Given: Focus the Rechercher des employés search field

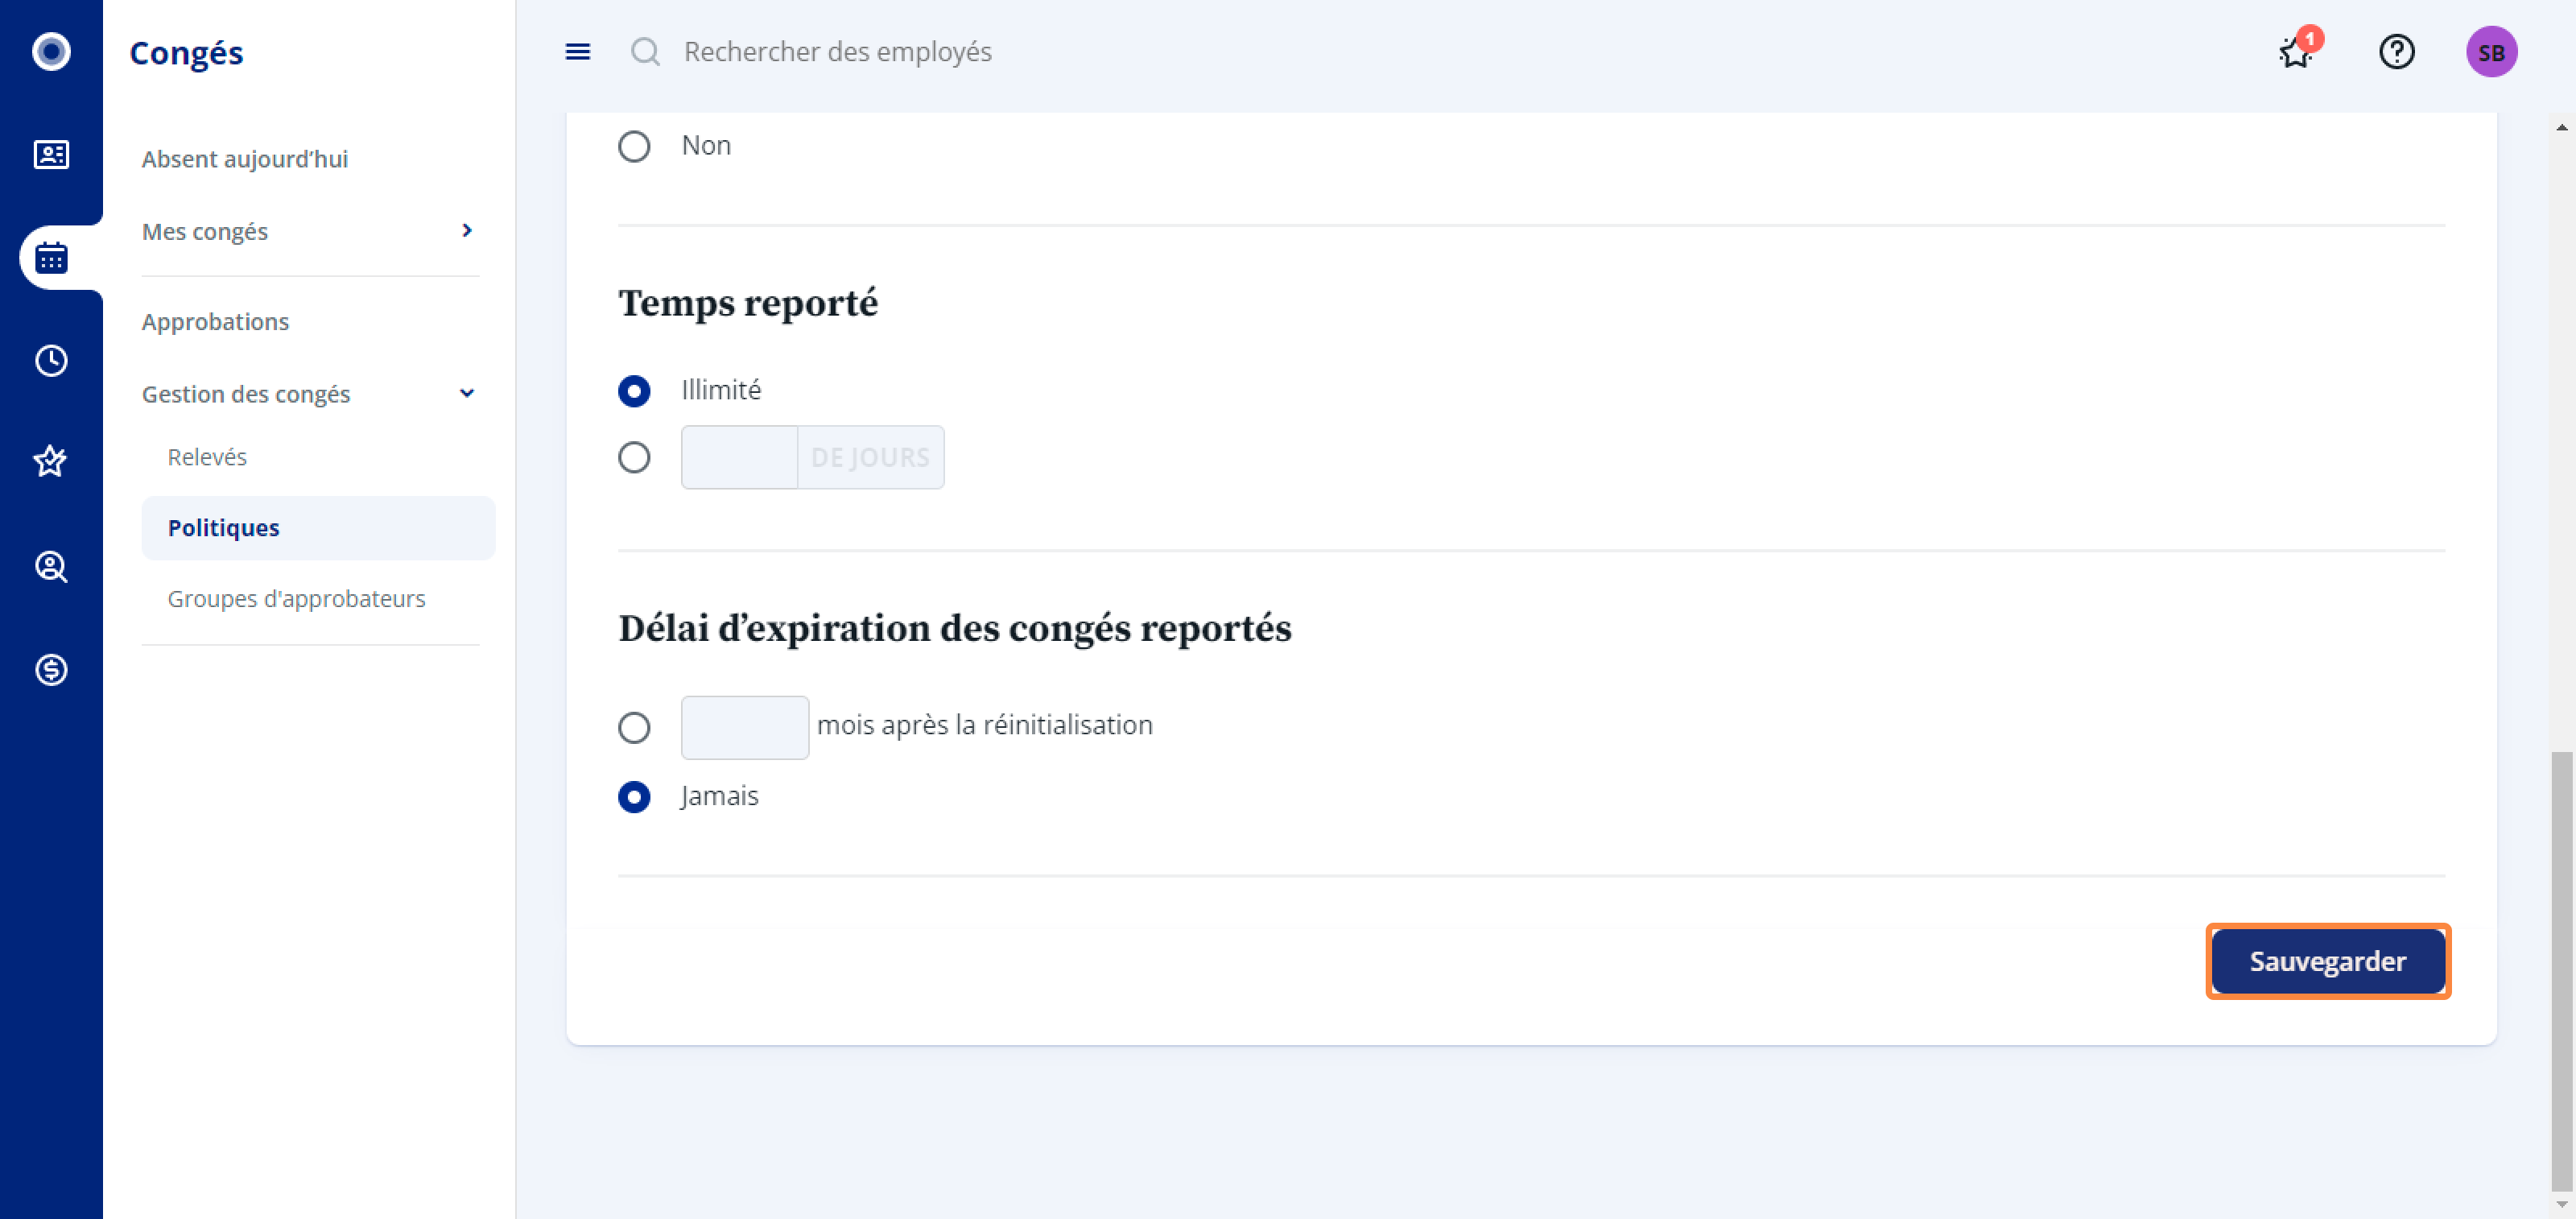Looking at the screenshot, I should pyautogui.click(x=838, y=51).
